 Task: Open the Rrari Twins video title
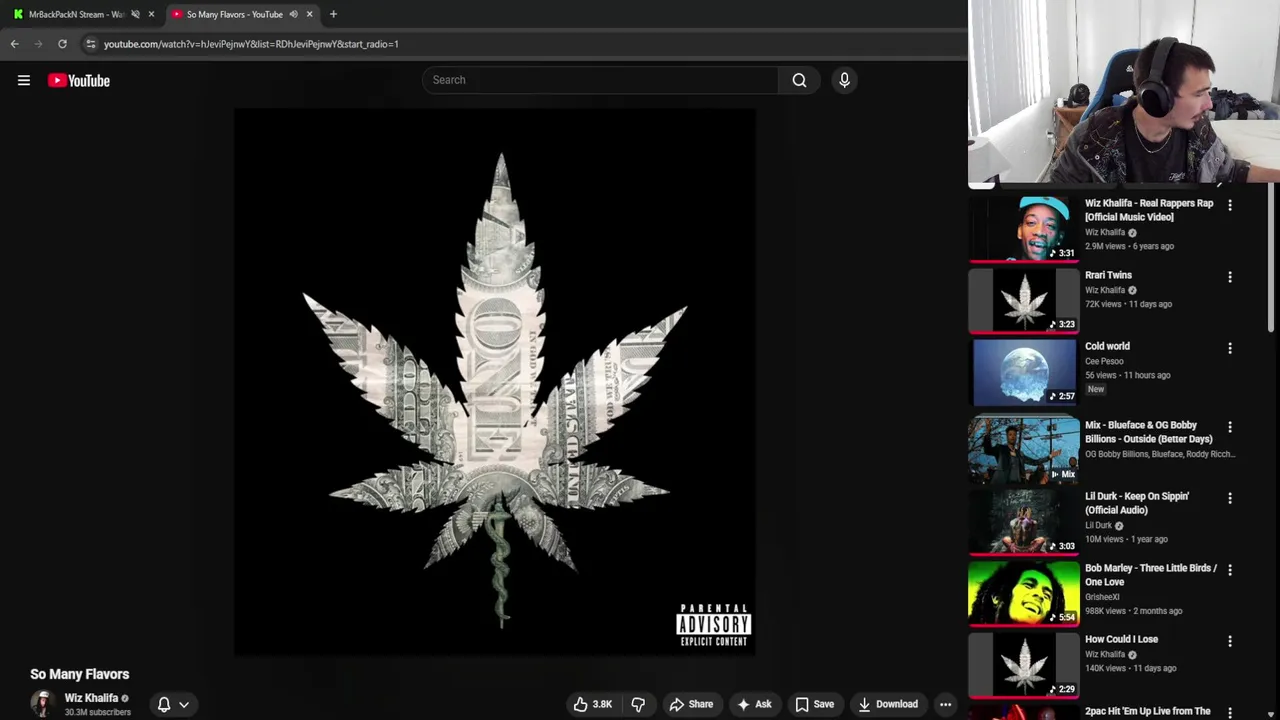click(1108, 275)
